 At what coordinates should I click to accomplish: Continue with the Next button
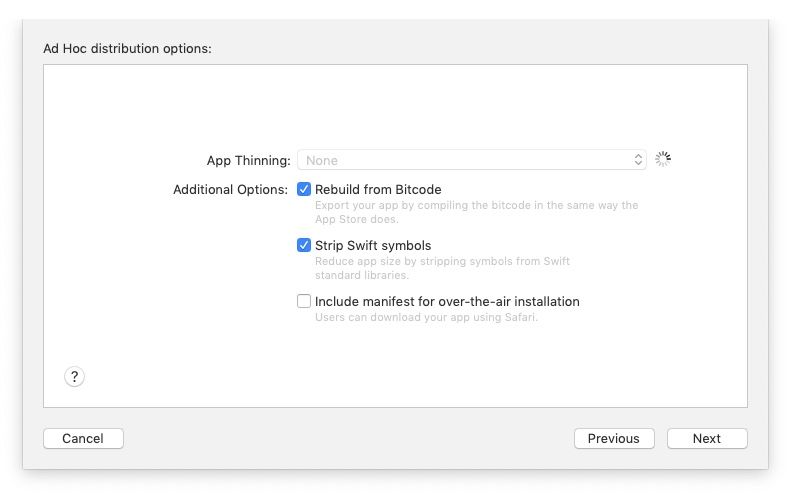pyautogui.click(x=707, y=438)
